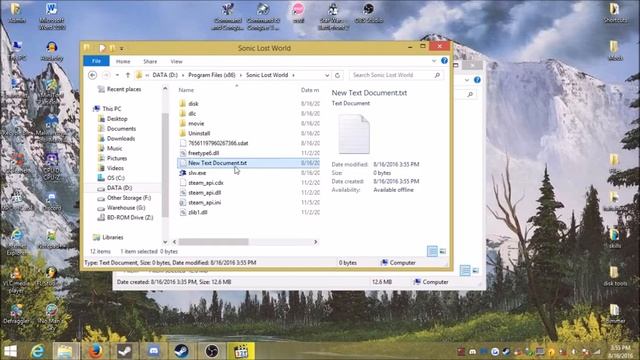The image size is (640, 360).
Task: Open Videos in navigation pane
Action: (x=111, y=168)
